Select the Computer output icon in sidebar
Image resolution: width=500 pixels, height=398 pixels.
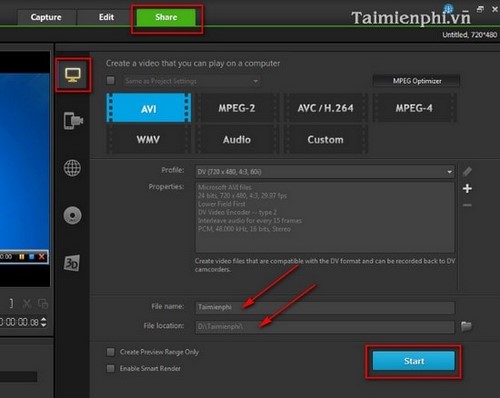(73, 75)
